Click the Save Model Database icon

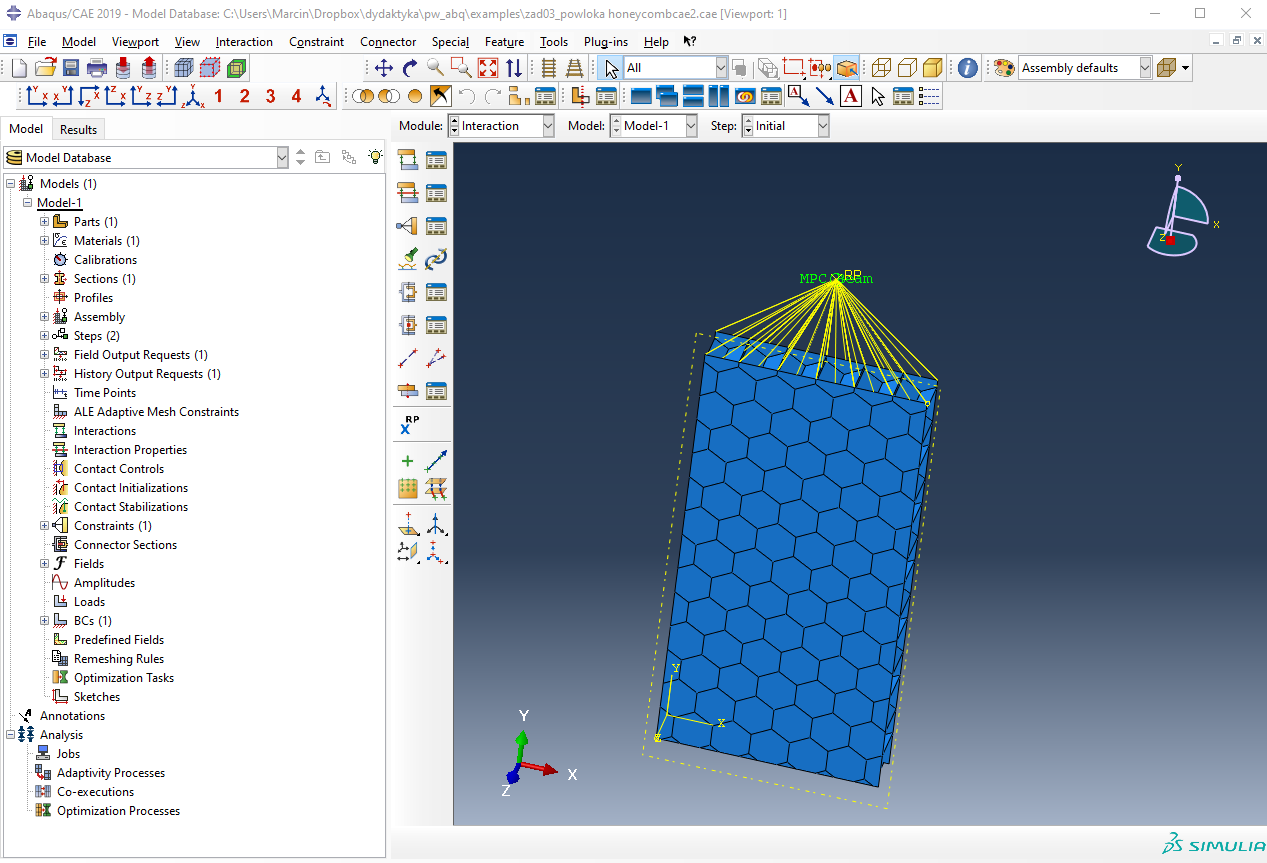[x=71, y=68]
